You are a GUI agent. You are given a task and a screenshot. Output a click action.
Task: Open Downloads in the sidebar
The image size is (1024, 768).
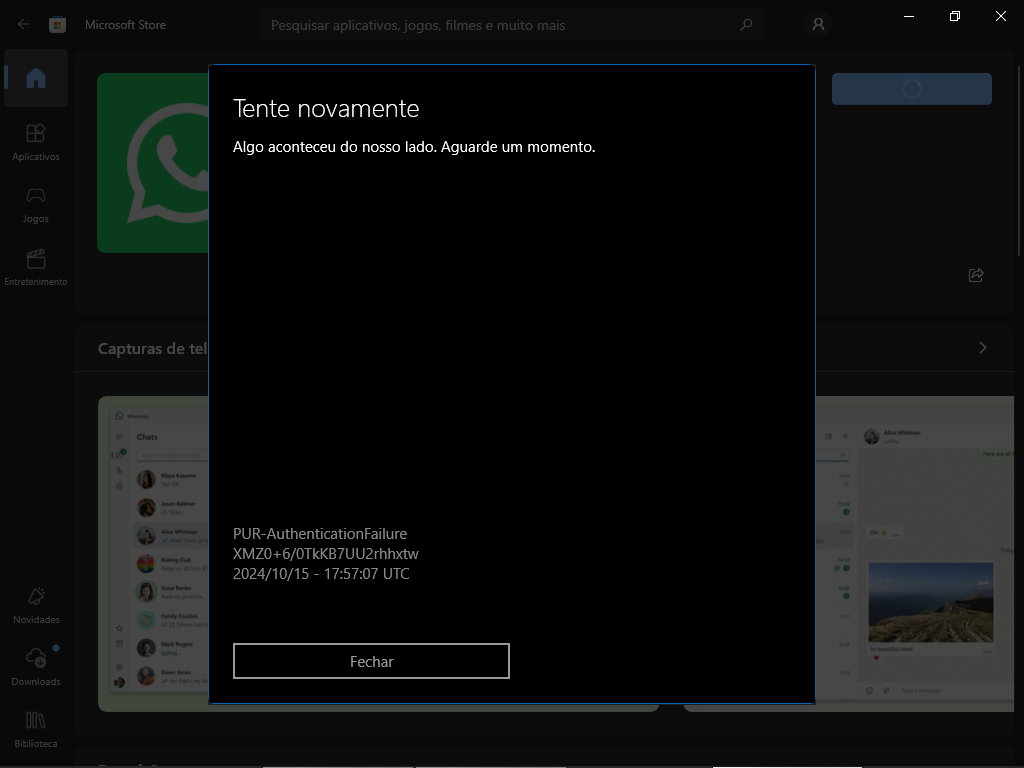click(36, 667)
